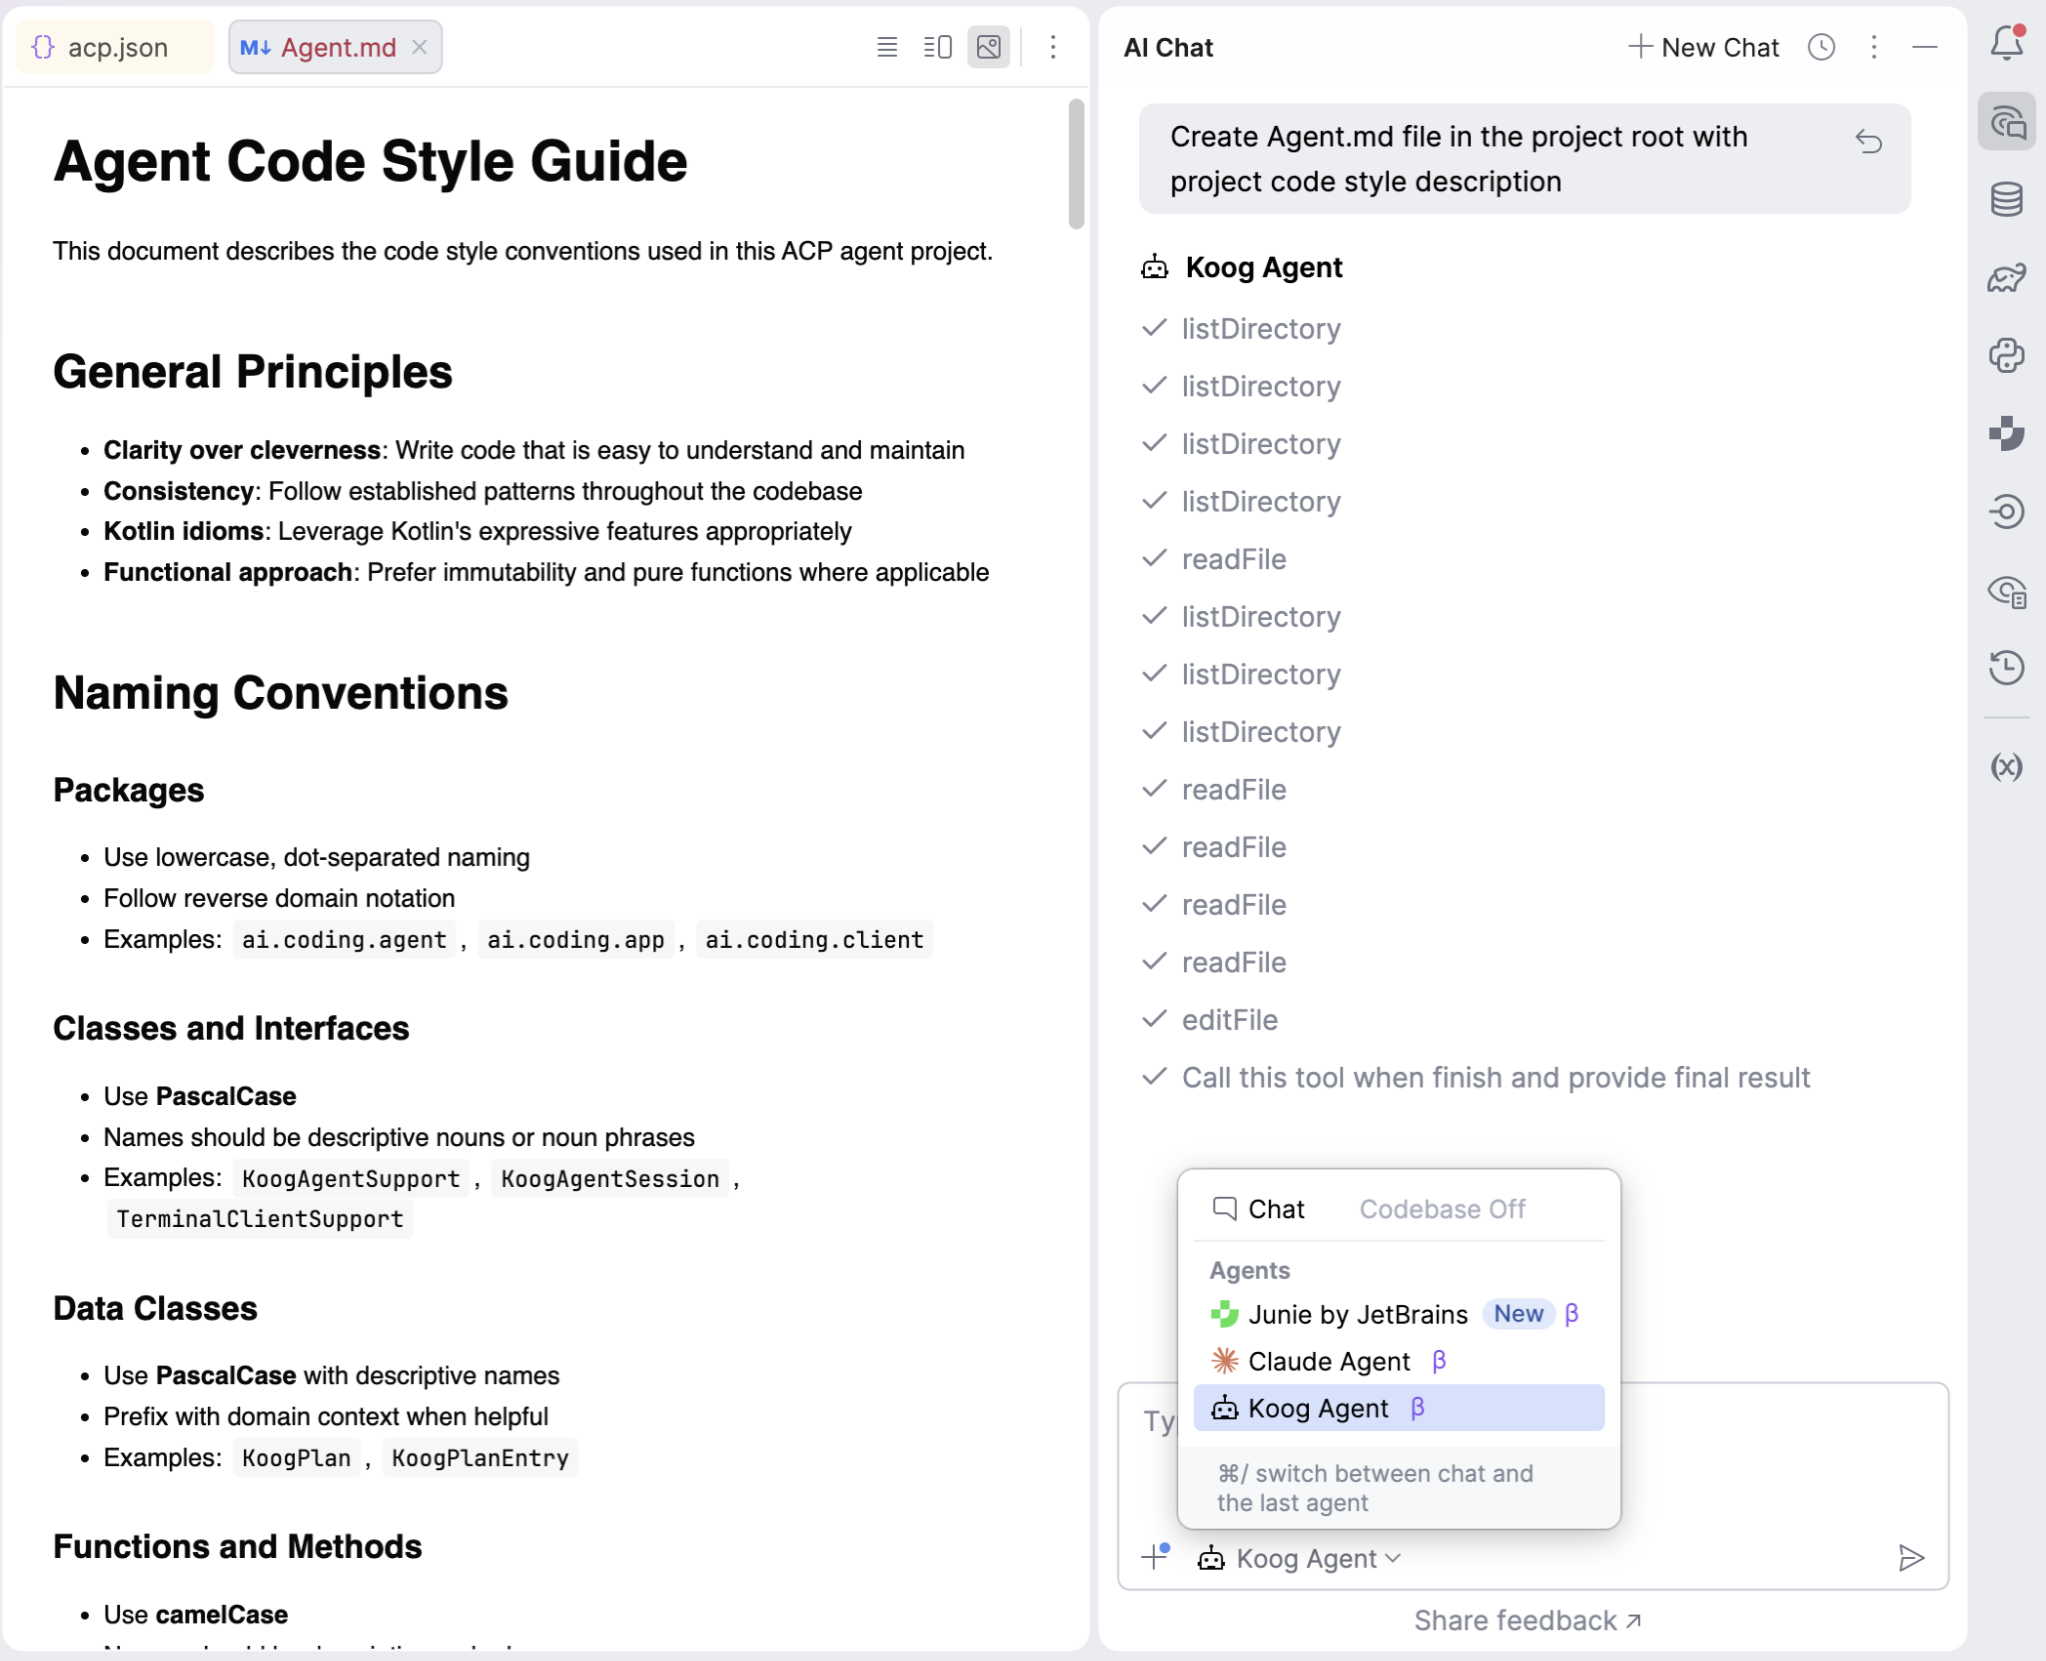Click the add attachment plus icon

[1155, 1557]
